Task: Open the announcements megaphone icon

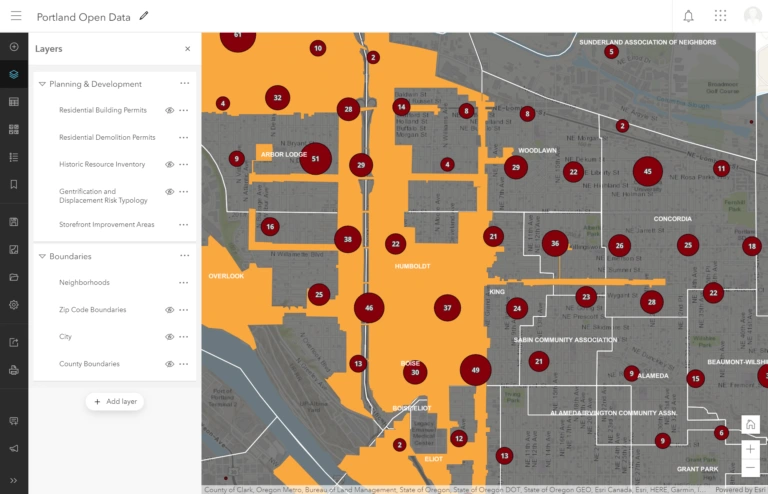Action: pyautogui.click(x=14, y=448)
